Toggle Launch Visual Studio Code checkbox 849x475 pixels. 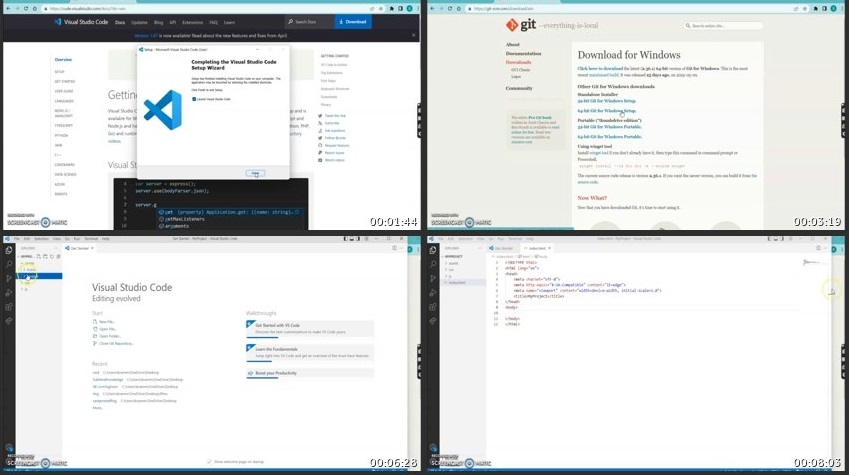click(194, 99)
